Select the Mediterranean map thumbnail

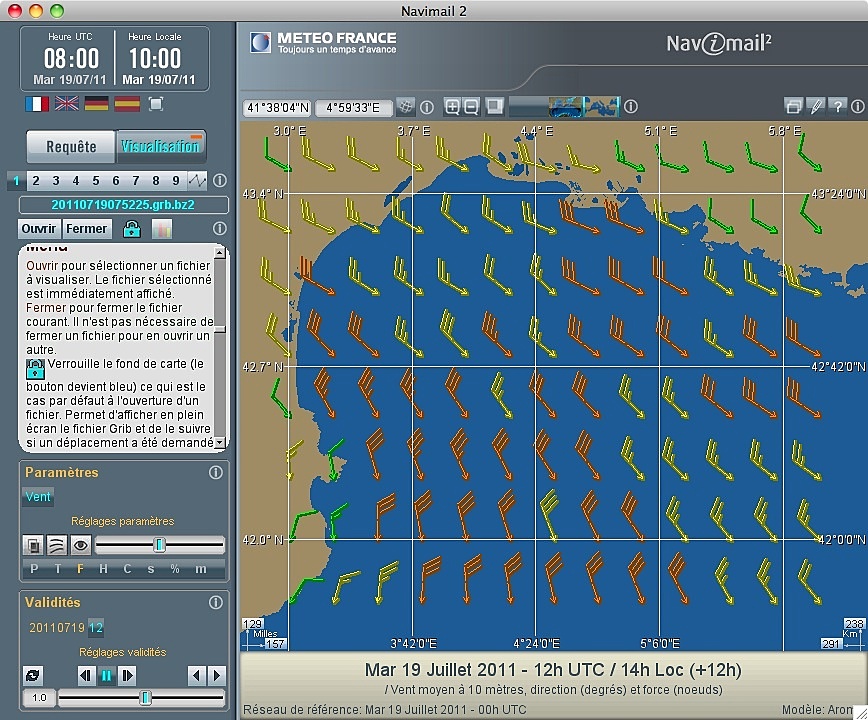coord(602,106)
